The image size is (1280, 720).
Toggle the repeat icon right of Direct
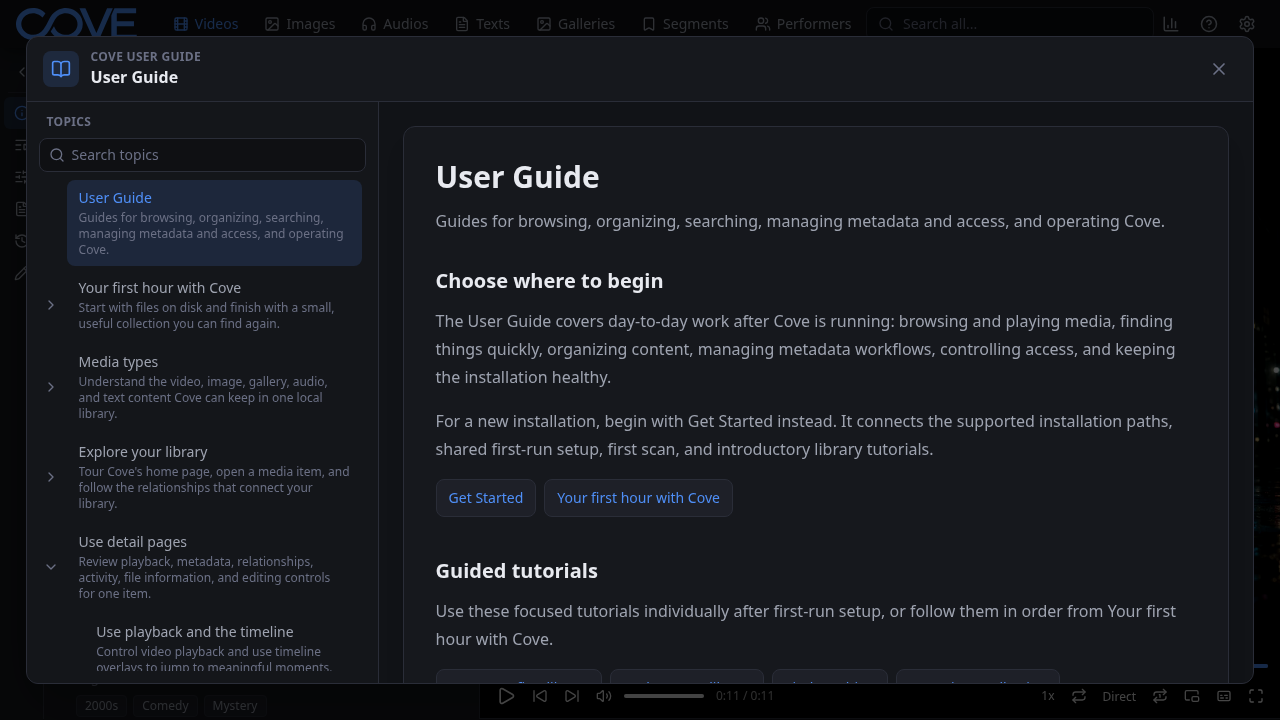[1160, 696]
